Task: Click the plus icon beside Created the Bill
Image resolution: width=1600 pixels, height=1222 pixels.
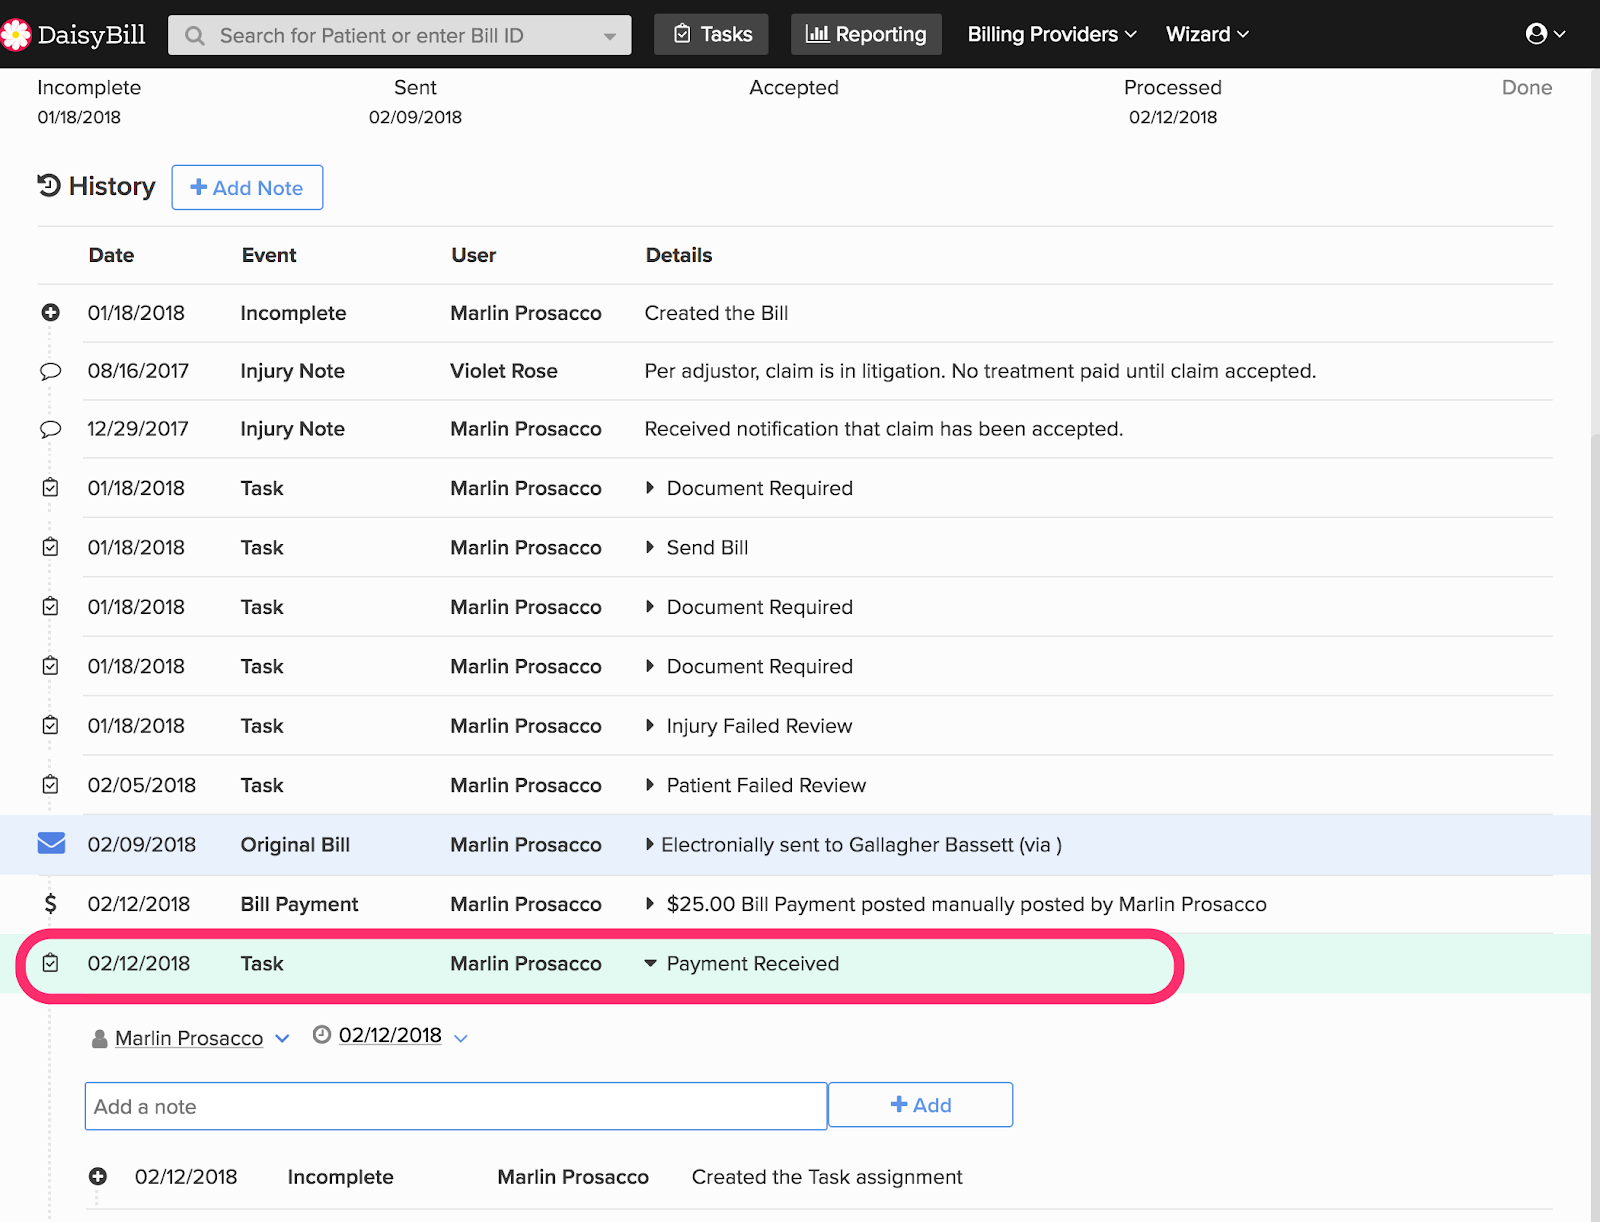Action: (x=50, y=313)
